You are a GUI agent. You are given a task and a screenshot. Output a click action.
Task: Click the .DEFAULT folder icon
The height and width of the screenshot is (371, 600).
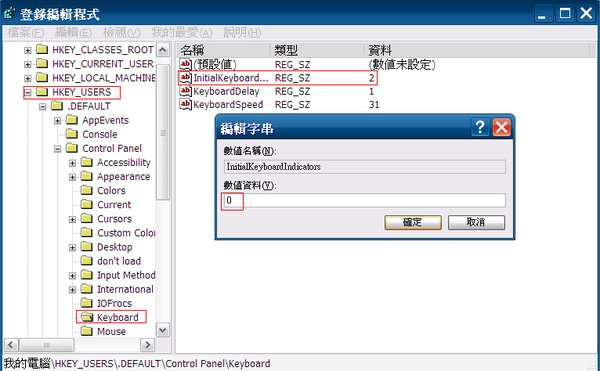57,106
